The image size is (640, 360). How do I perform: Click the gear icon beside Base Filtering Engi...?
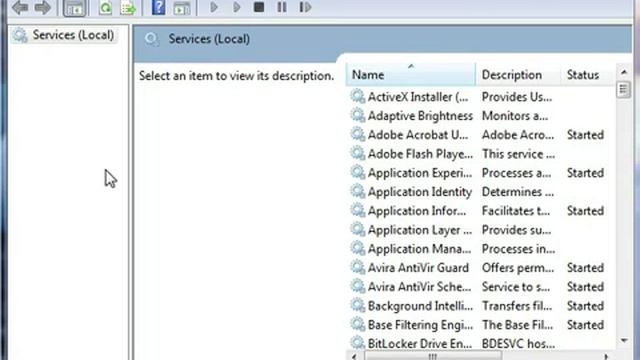358,324
